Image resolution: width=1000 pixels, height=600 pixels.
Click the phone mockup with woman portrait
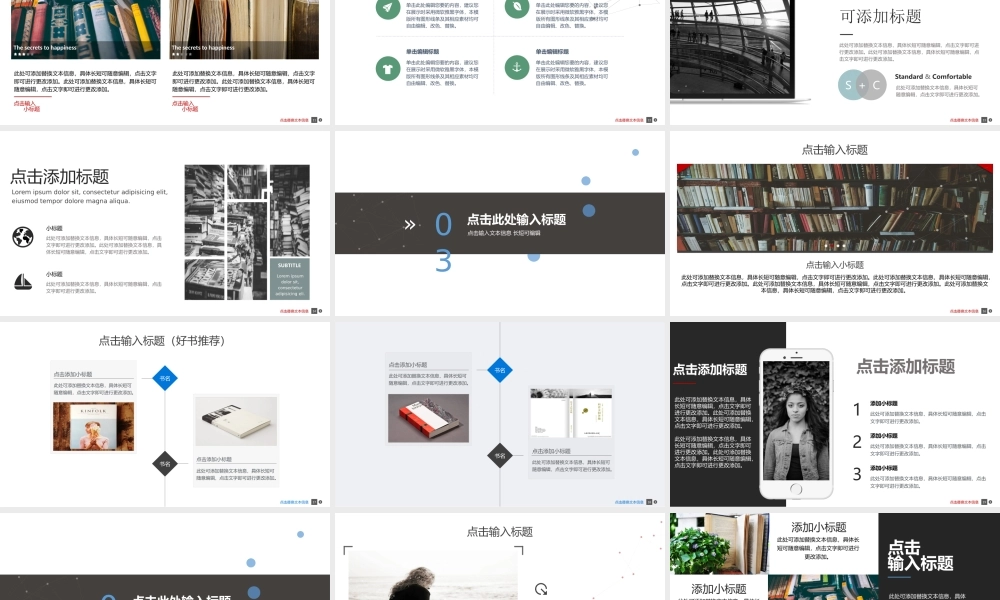click(796, 423)
